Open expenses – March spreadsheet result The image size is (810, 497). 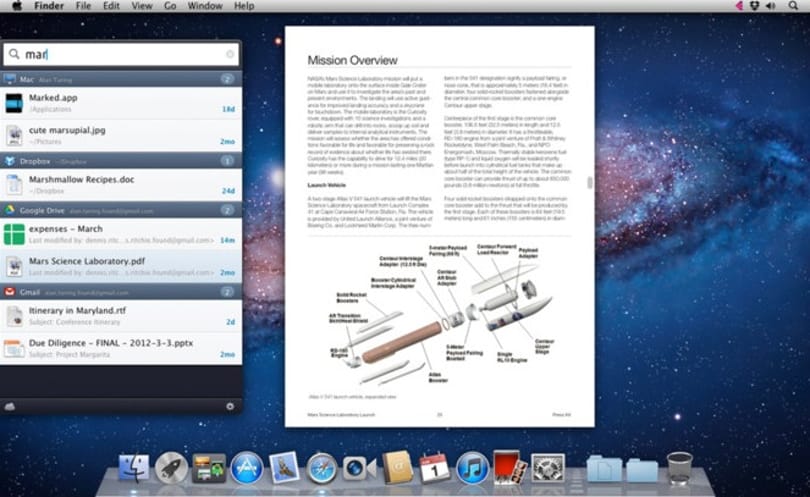[x=121, y=234]
